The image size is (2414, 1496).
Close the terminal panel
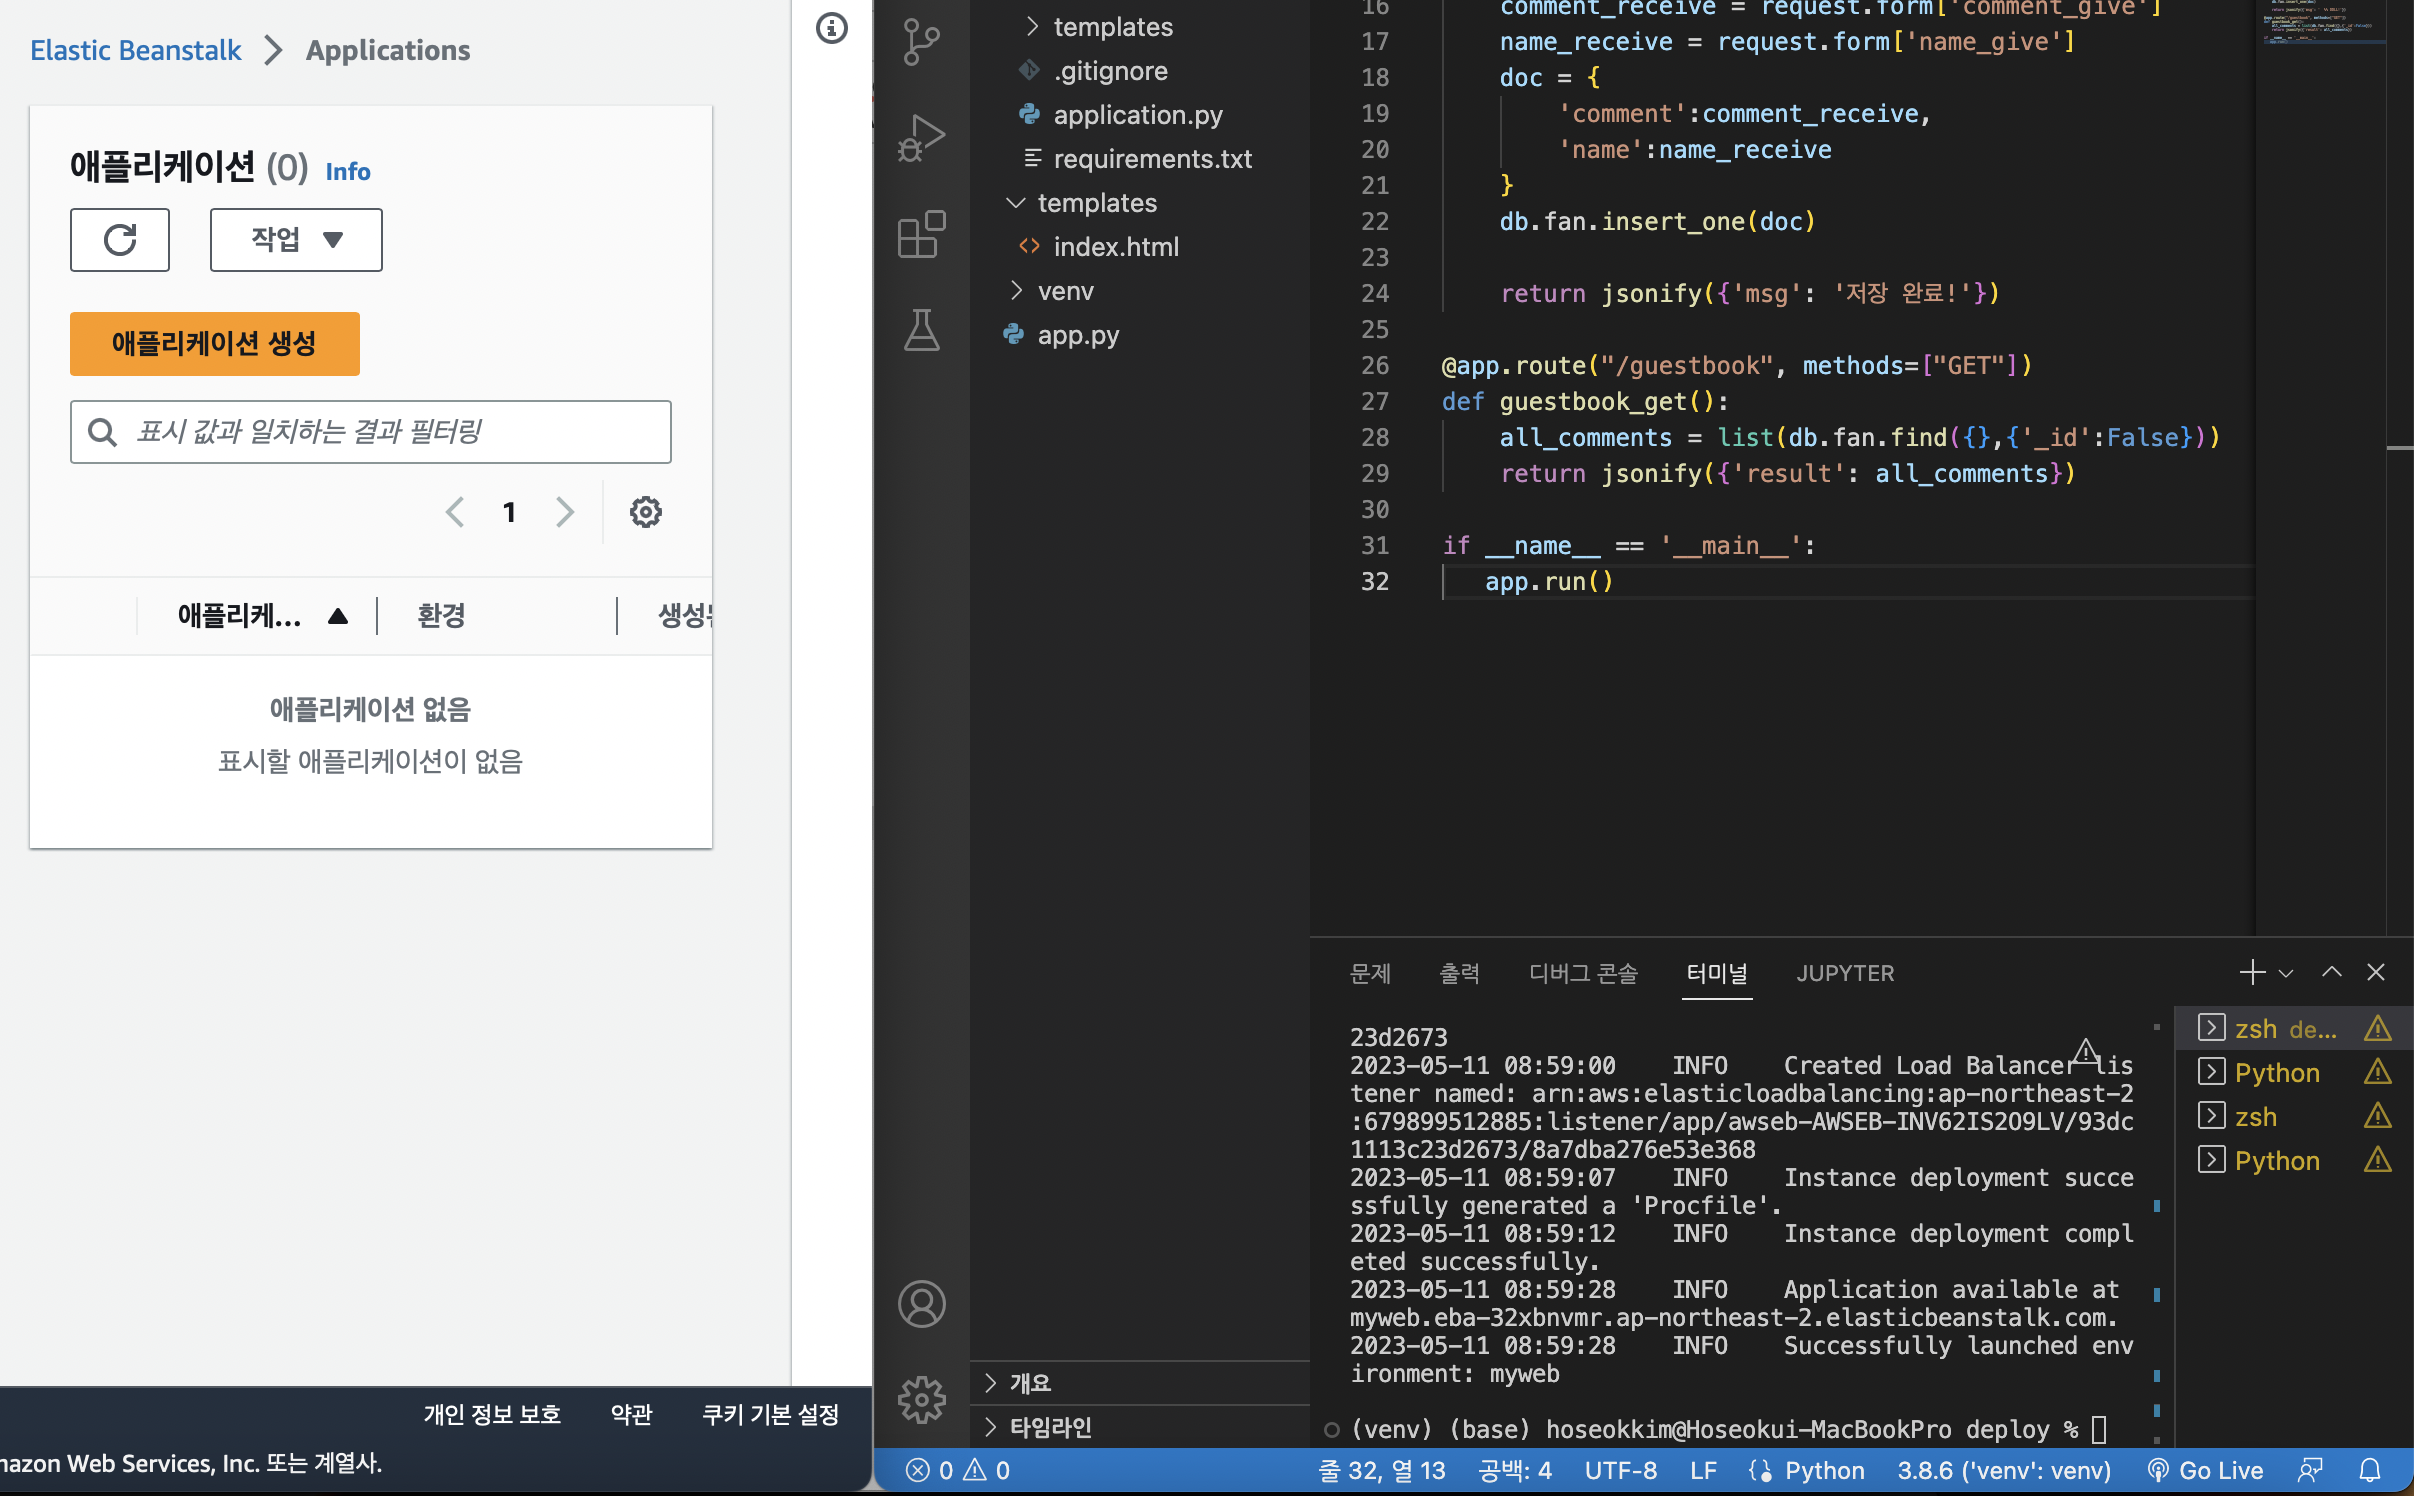(x=2376, y=972)
